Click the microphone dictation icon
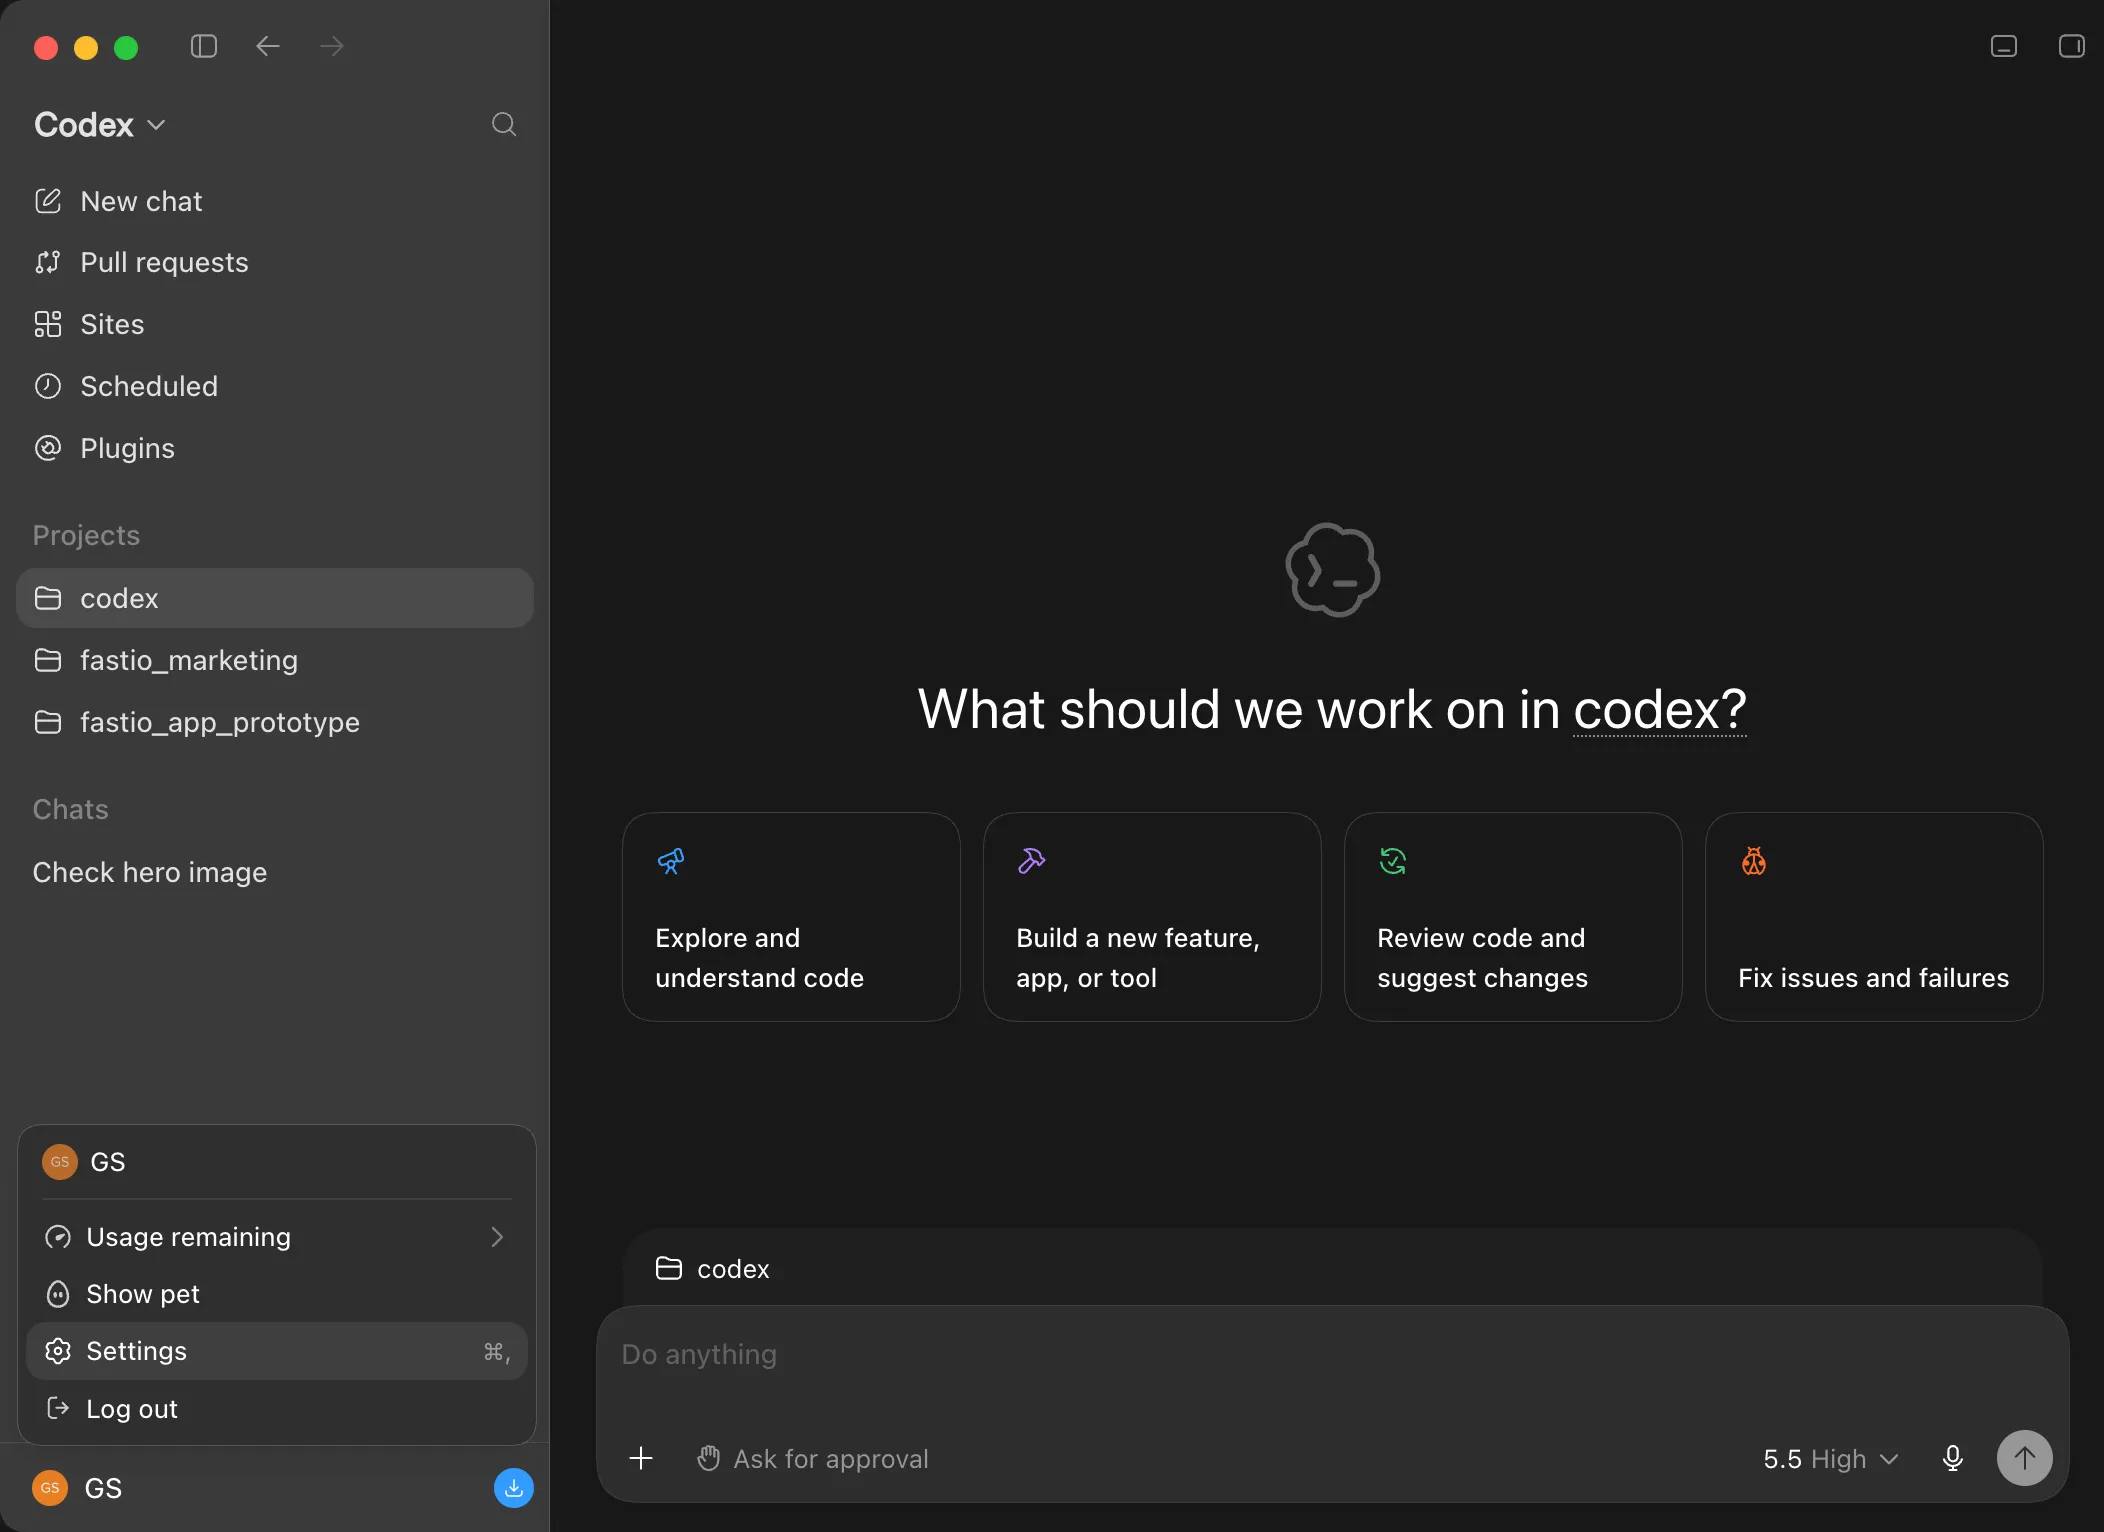This screenshot has width=2104, height=1532. point(1952,1459)
